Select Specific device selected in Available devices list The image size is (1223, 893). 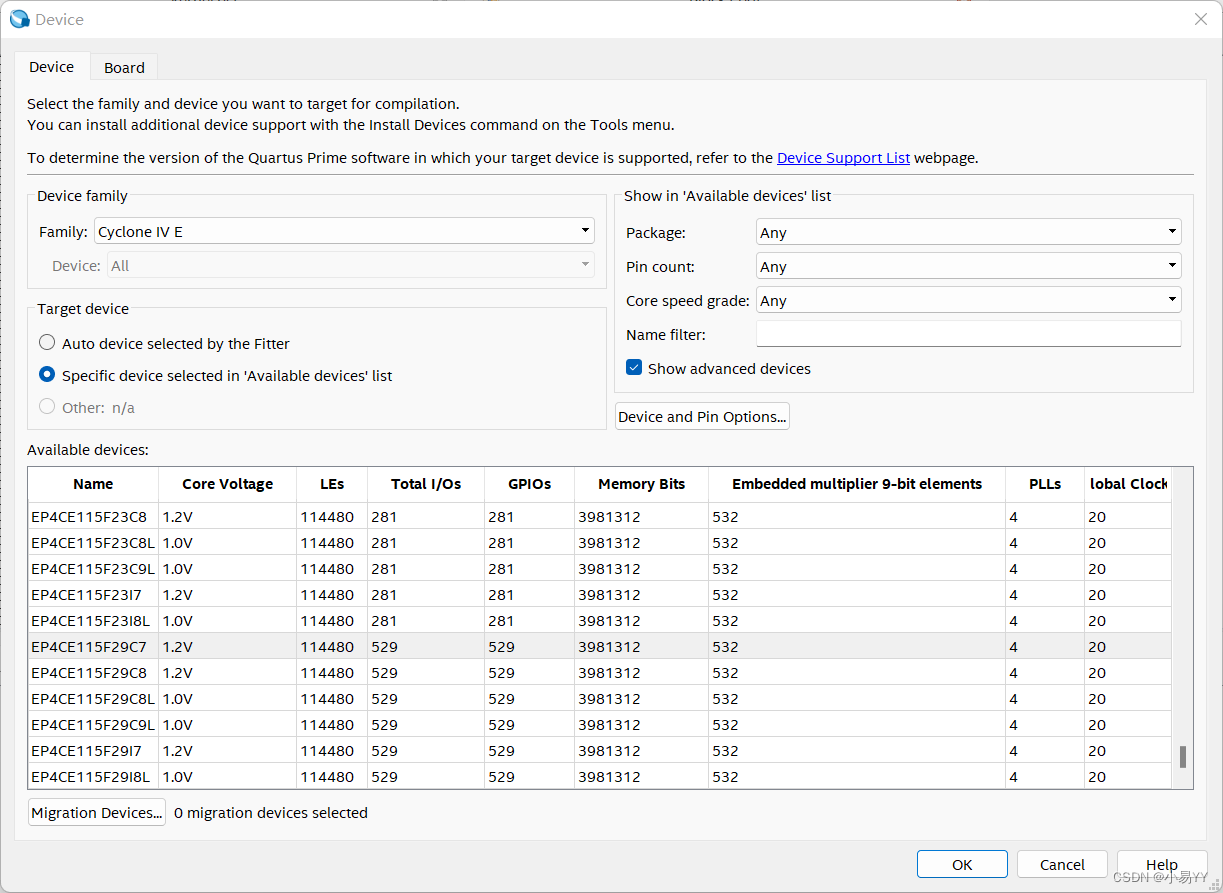click(47, 375)
